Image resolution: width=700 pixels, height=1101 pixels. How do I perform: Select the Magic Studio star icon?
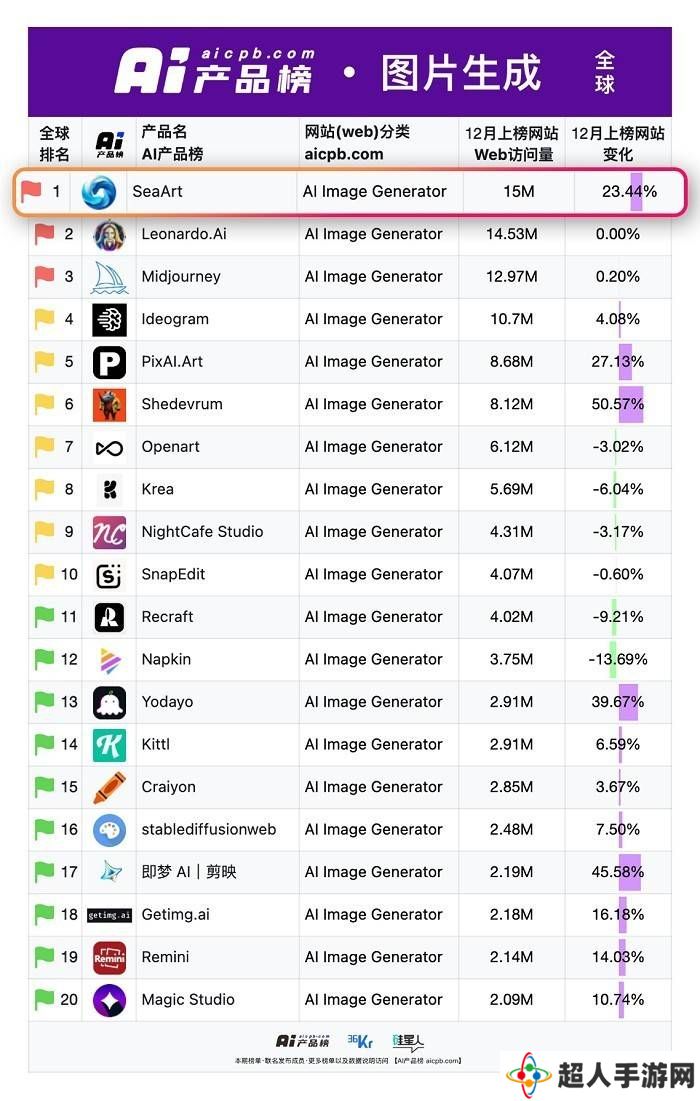coord(110,1001)
